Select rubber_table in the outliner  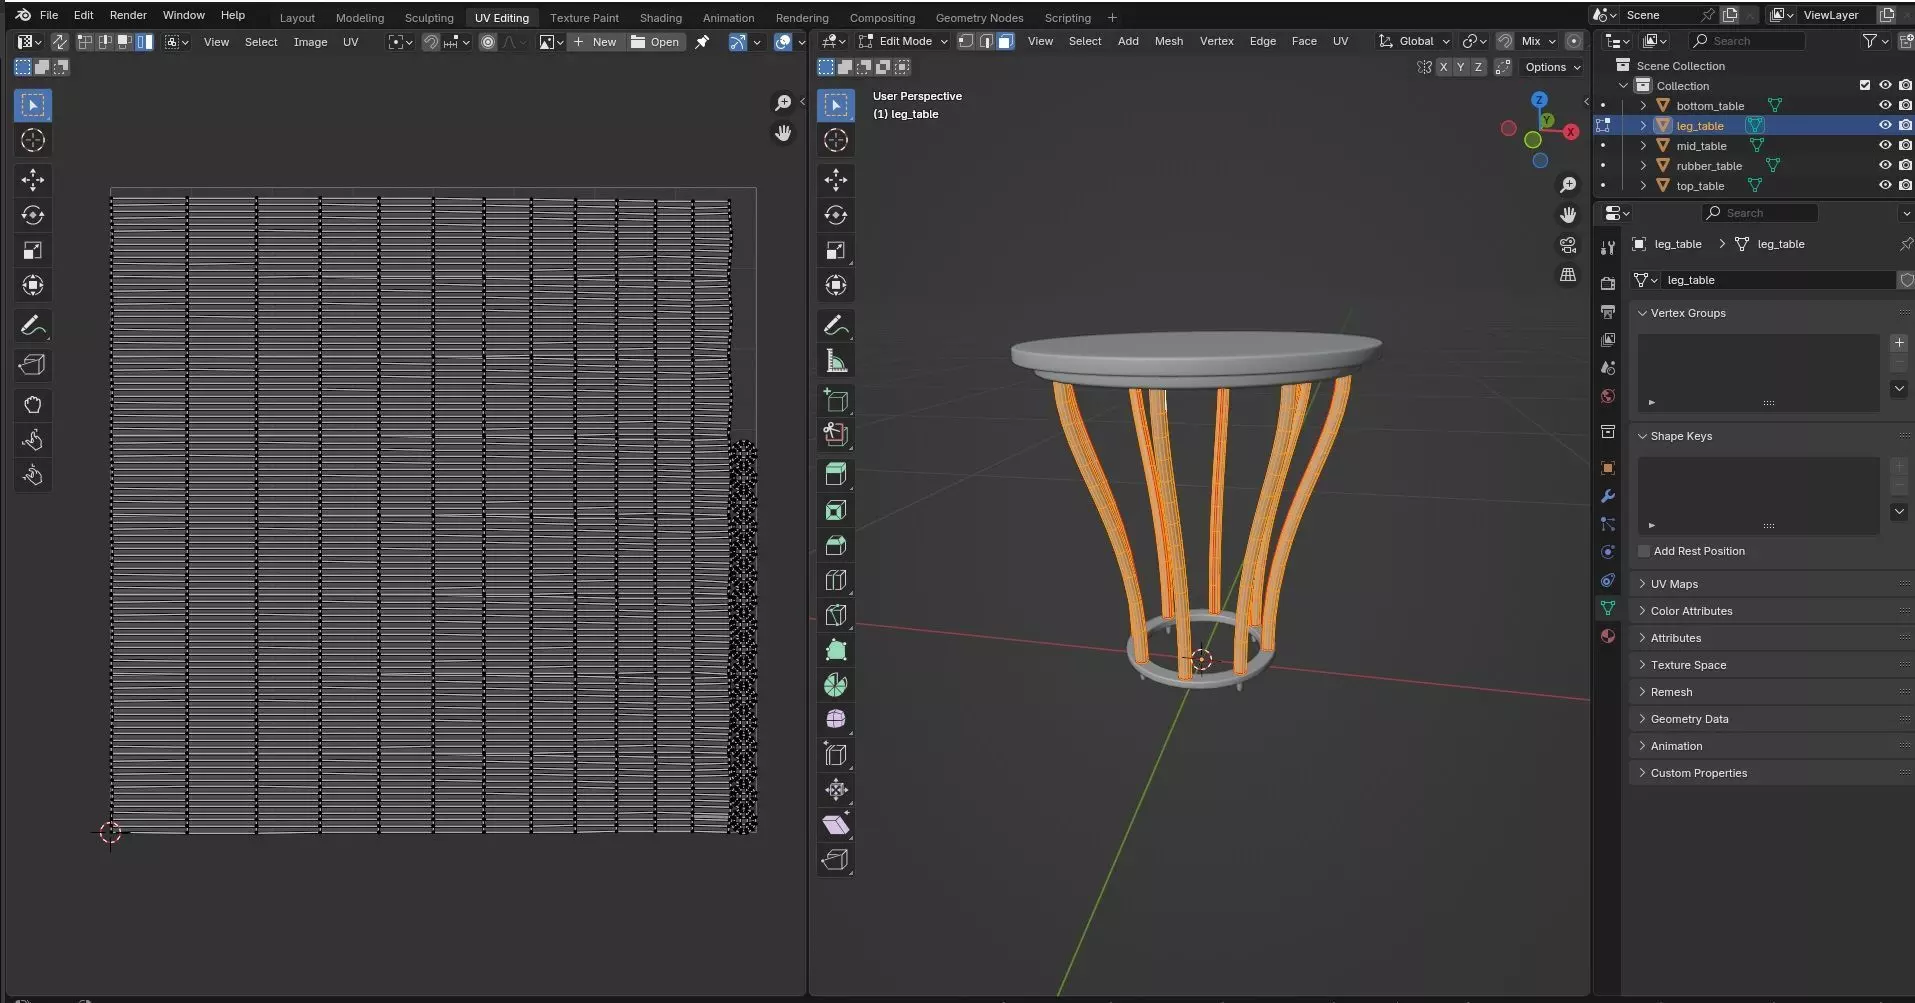click(x=1709, y=166)
